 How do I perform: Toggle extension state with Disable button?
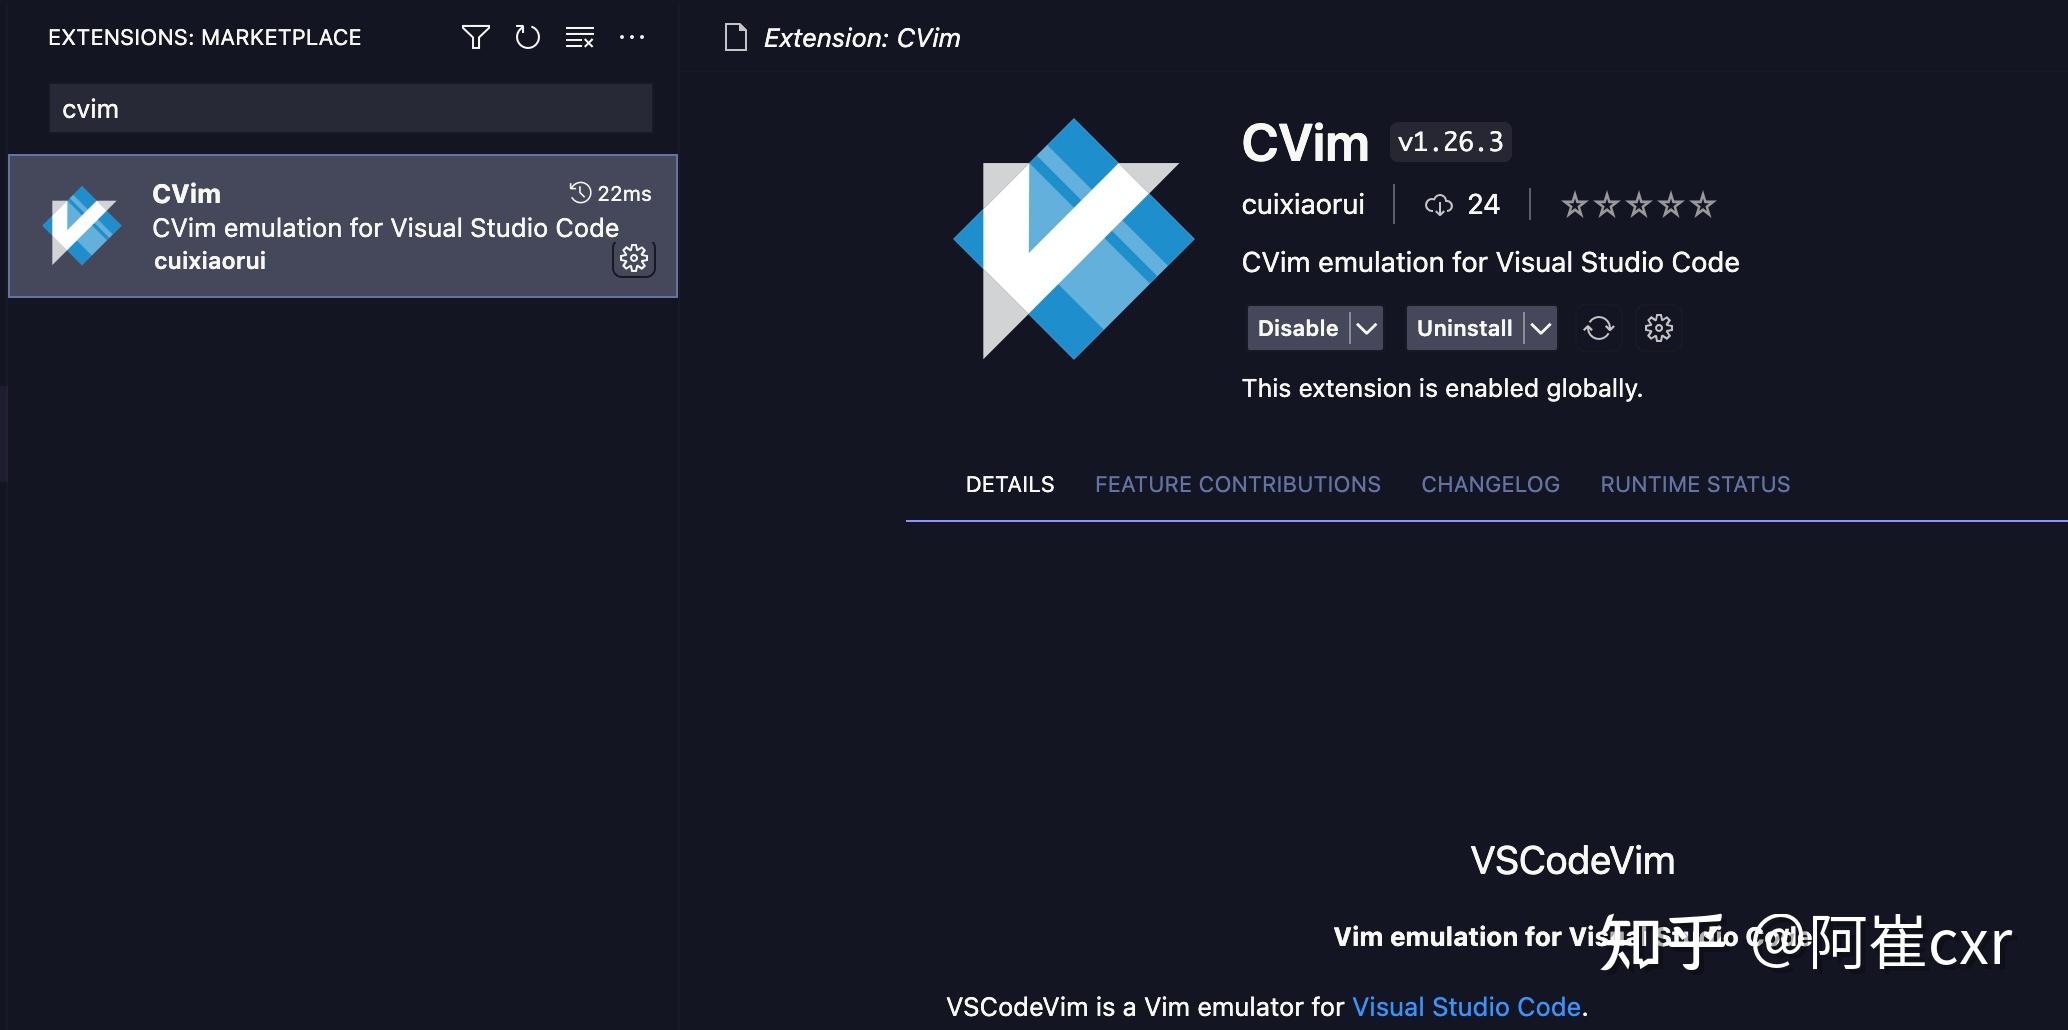point(1296,328)
